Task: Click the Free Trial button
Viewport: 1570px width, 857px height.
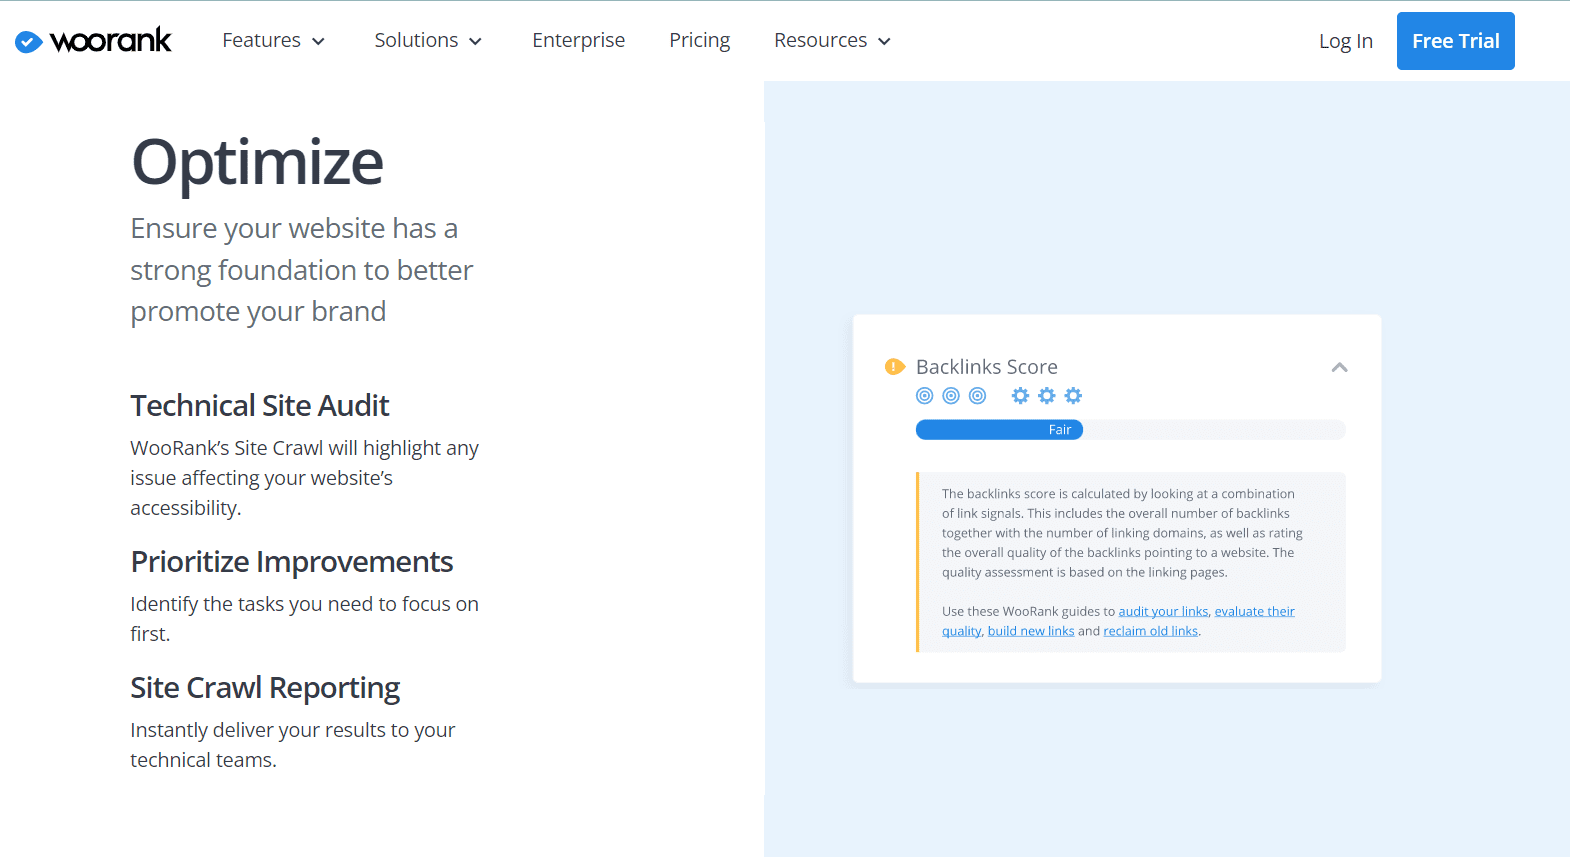Action: pos(1455,41)
